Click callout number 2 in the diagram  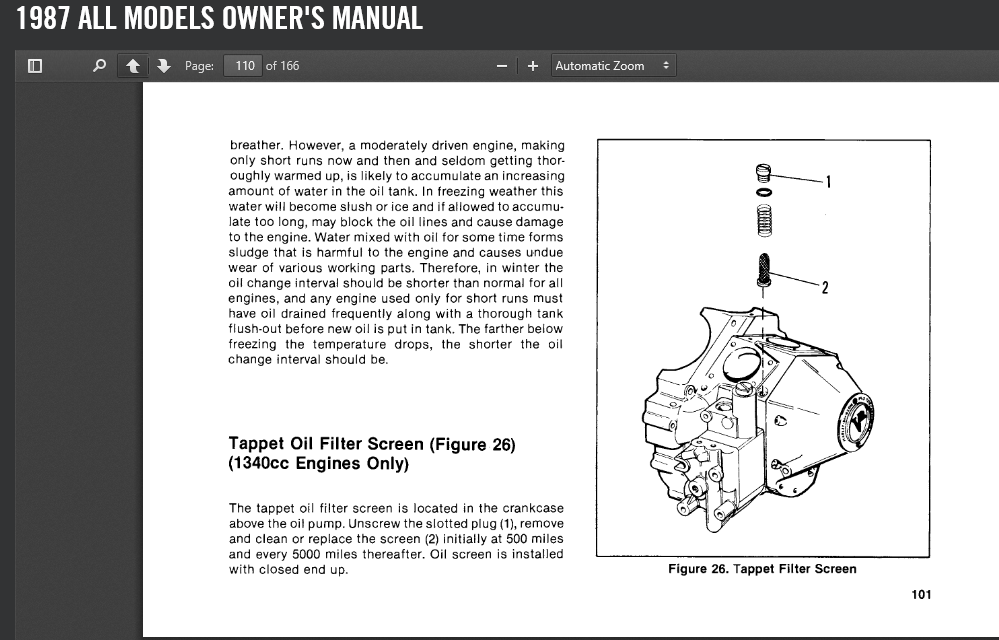click(825, 288)
